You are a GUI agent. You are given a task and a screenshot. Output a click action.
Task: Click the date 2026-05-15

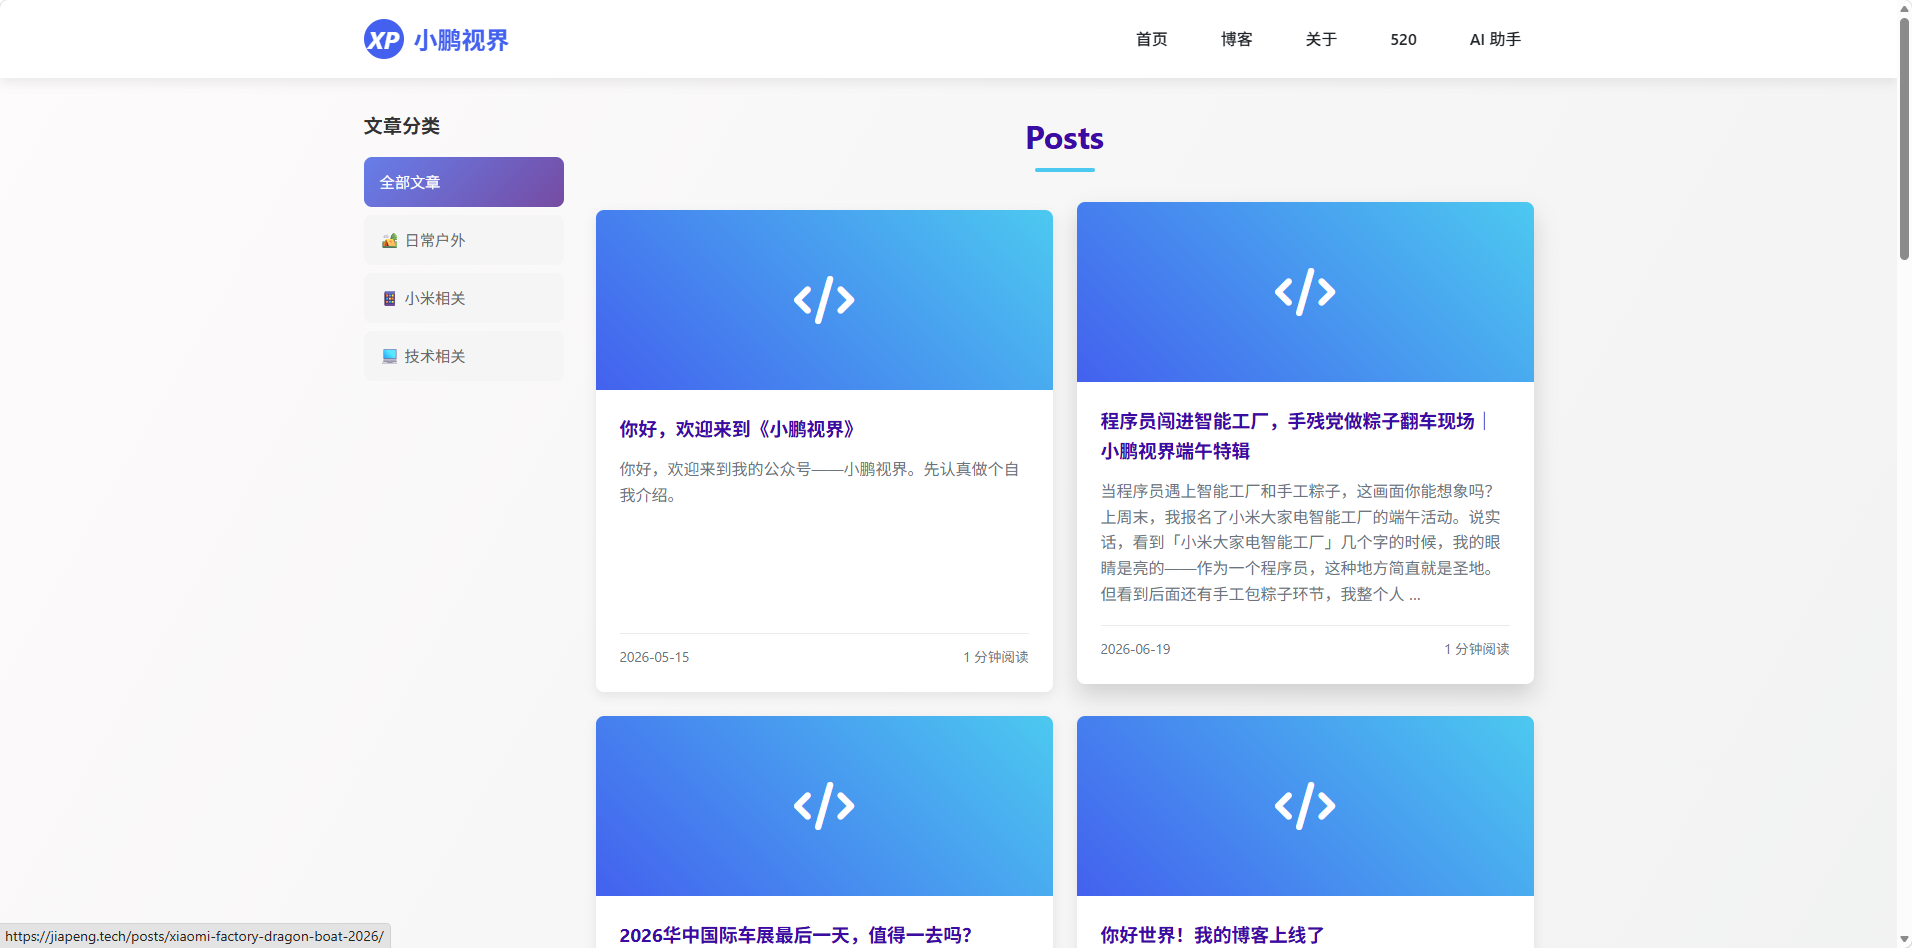[654, 657]
